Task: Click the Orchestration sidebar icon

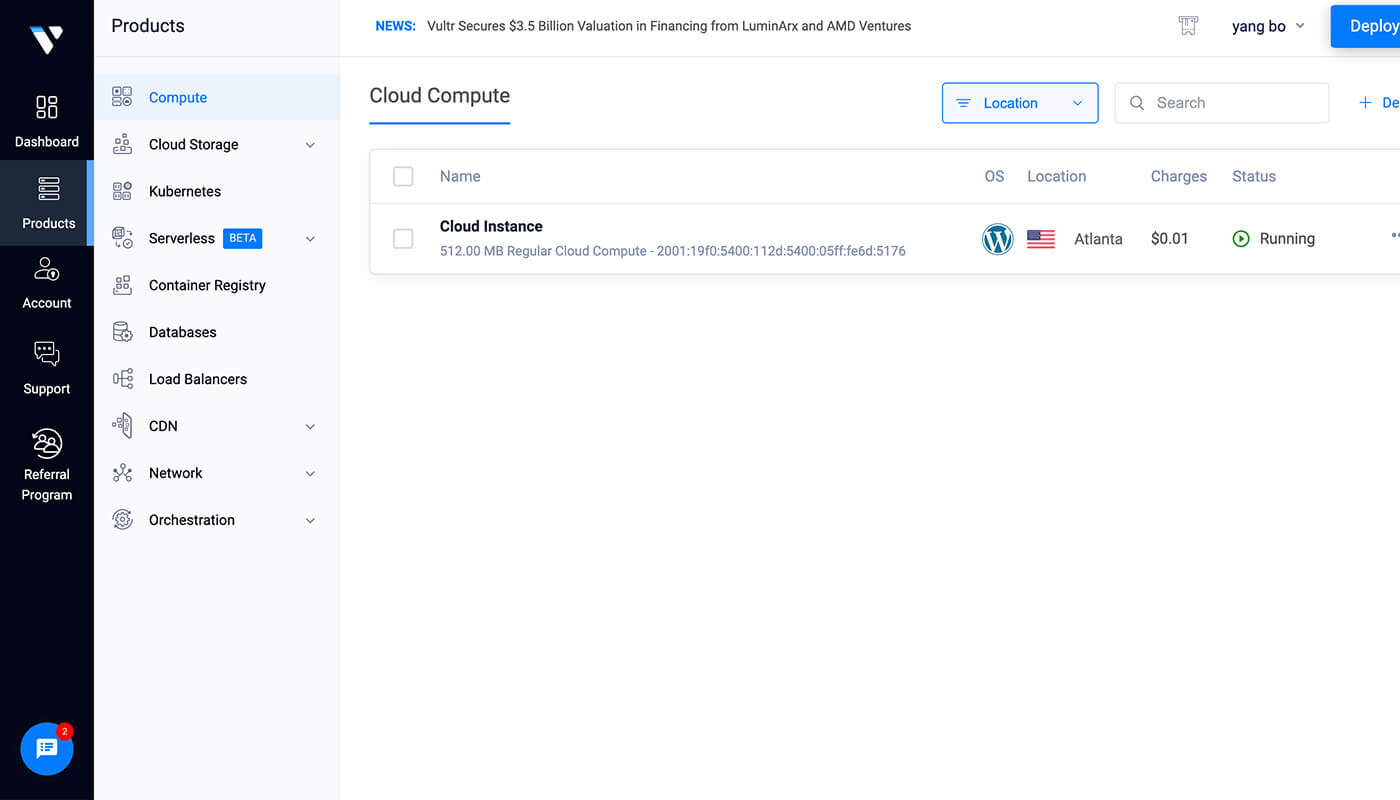Action: point(122,520)
